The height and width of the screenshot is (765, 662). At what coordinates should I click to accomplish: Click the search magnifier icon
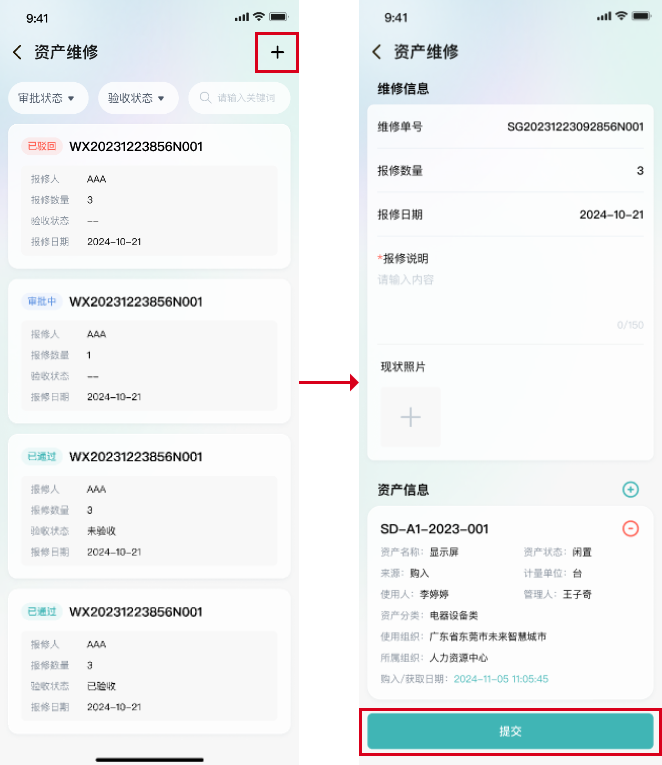(205, 98)
